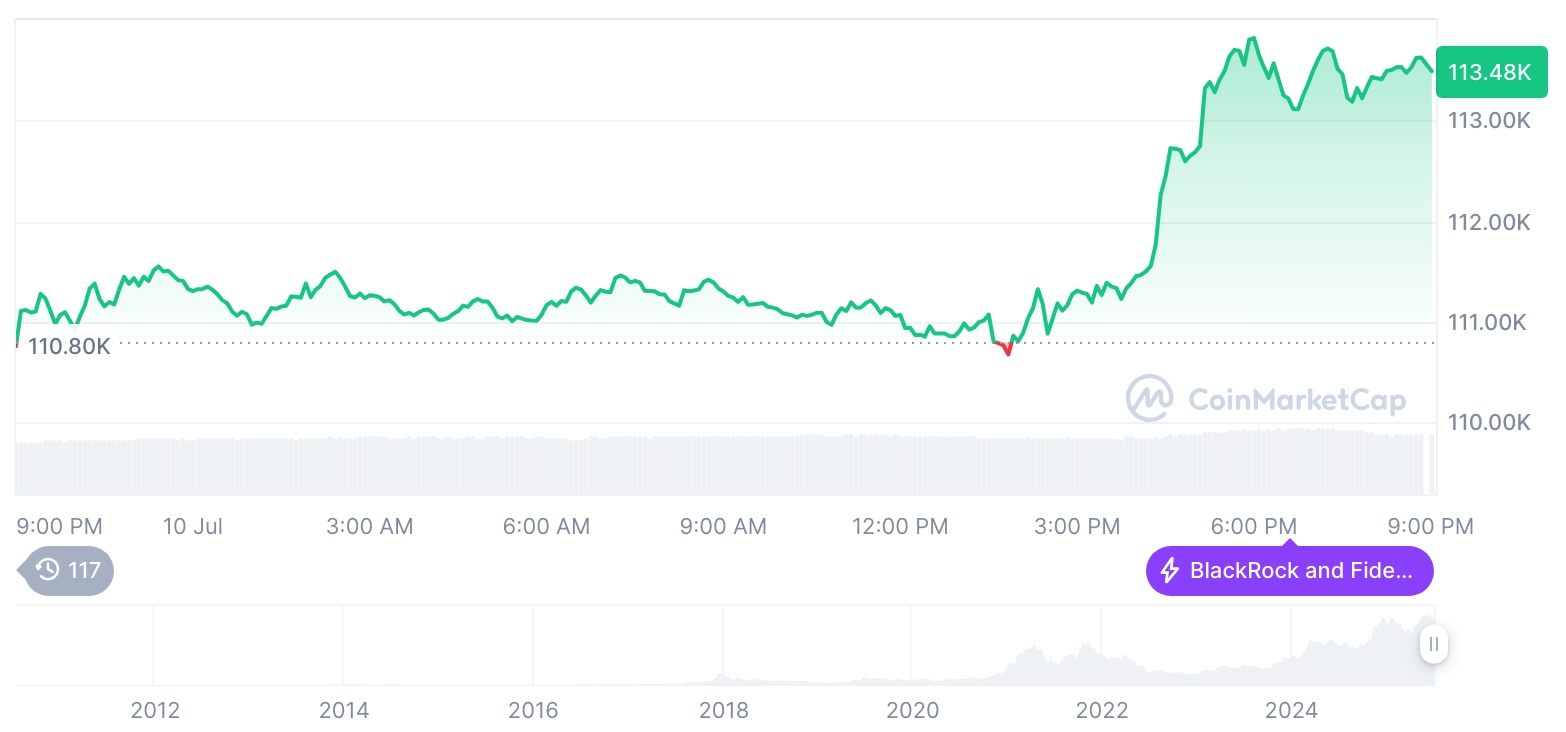1566x732 pixels.
Task: Click the 12:00 PM time axis label
Action: [900, 526]
